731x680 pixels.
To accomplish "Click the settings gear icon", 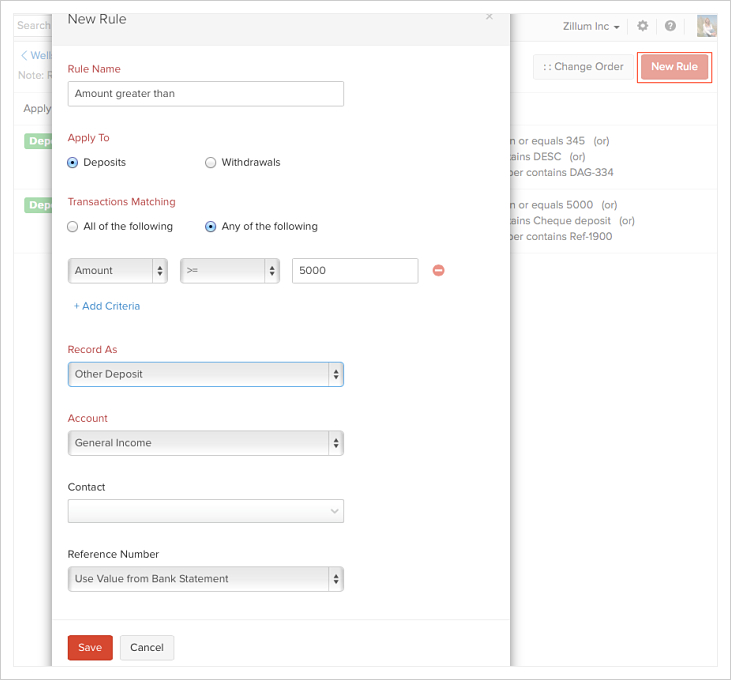I will click(x=643, y=26).
